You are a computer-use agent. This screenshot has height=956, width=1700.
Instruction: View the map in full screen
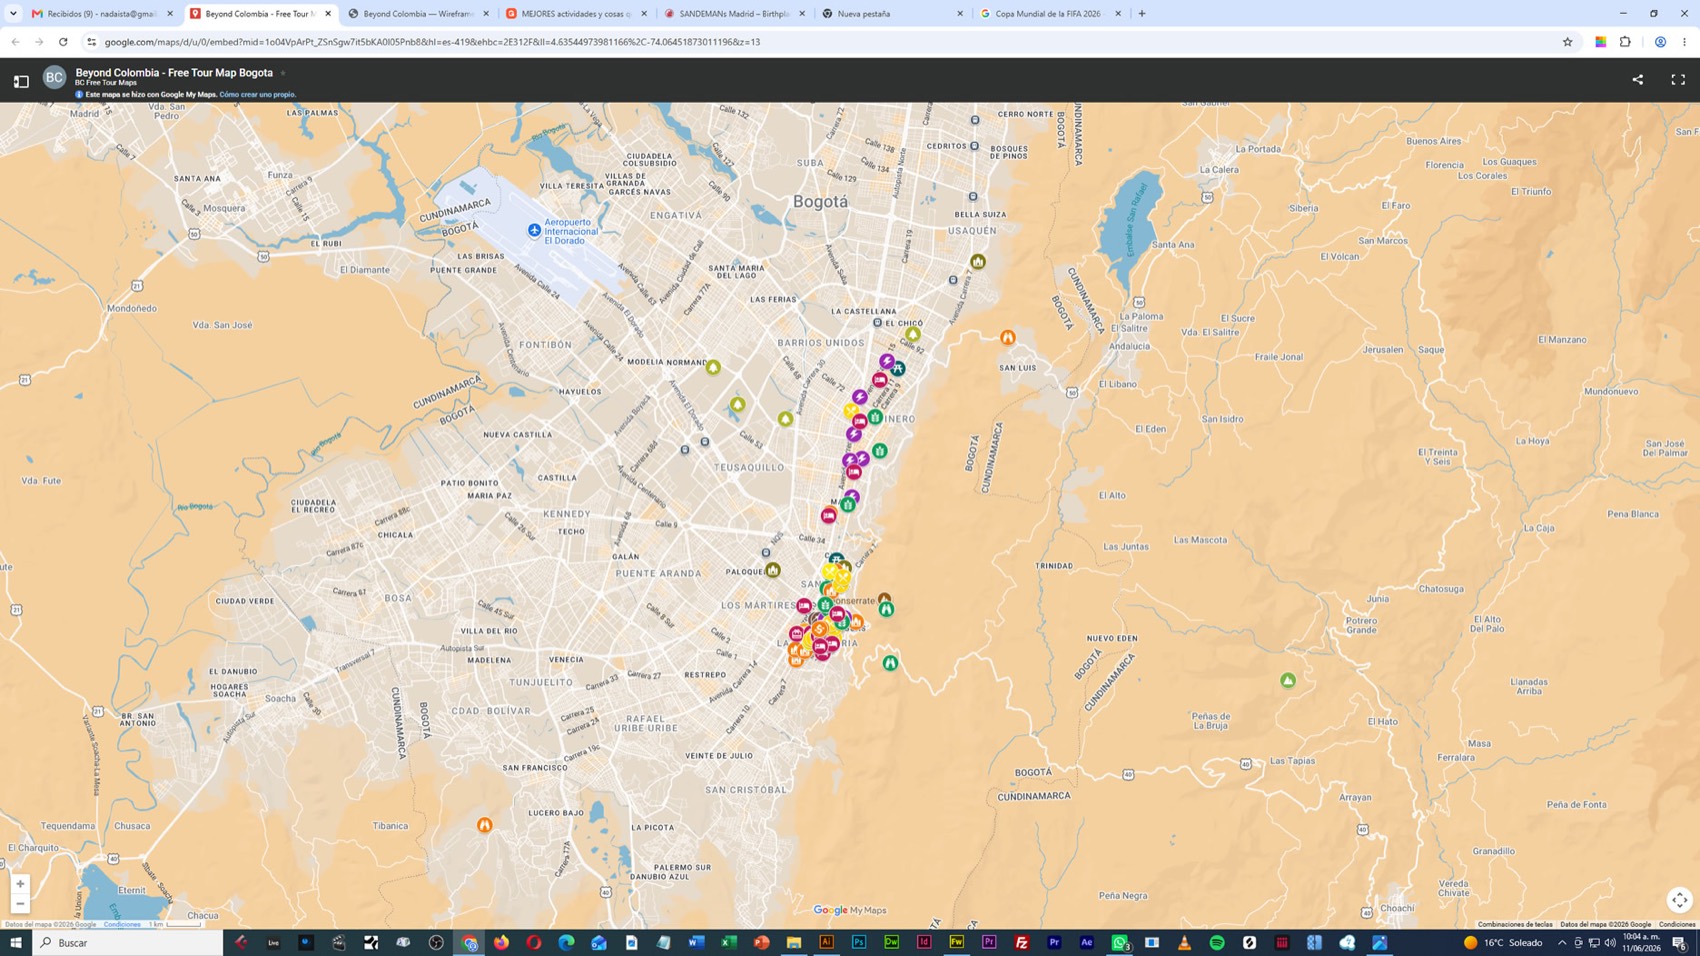[1678, 80]
